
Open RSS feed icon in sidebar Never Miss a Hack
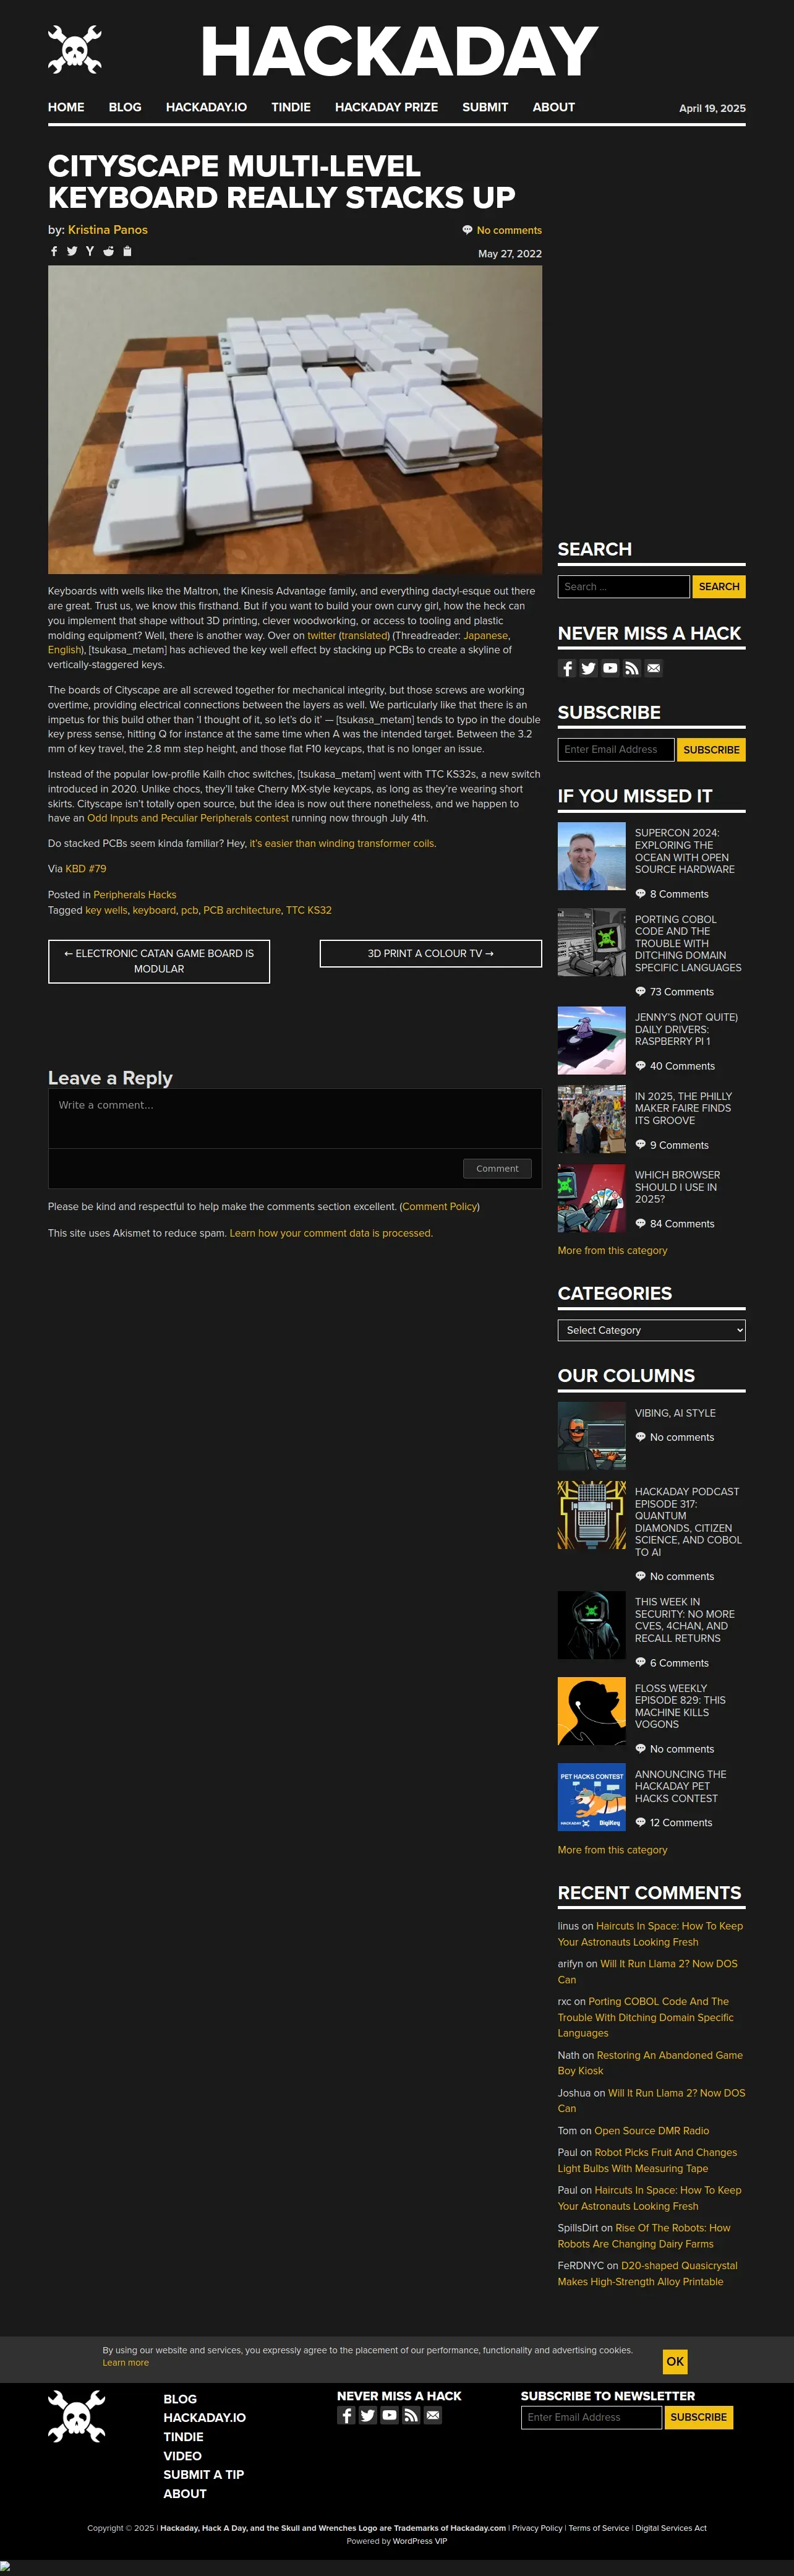click(x=632, y=668)
